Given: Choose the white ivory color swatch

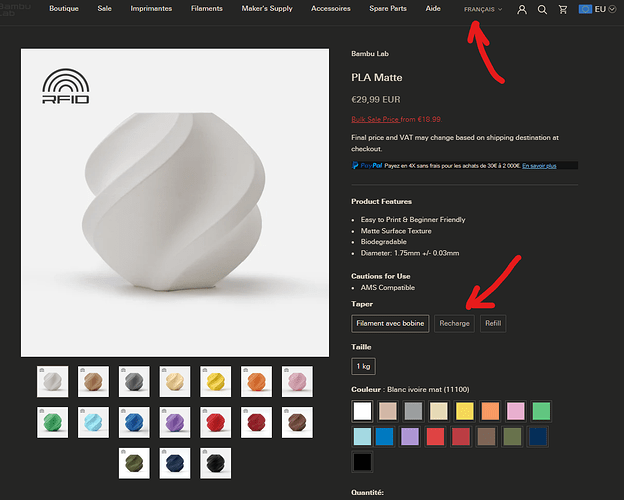Looking at the screenshot, I should coord(362,411).
